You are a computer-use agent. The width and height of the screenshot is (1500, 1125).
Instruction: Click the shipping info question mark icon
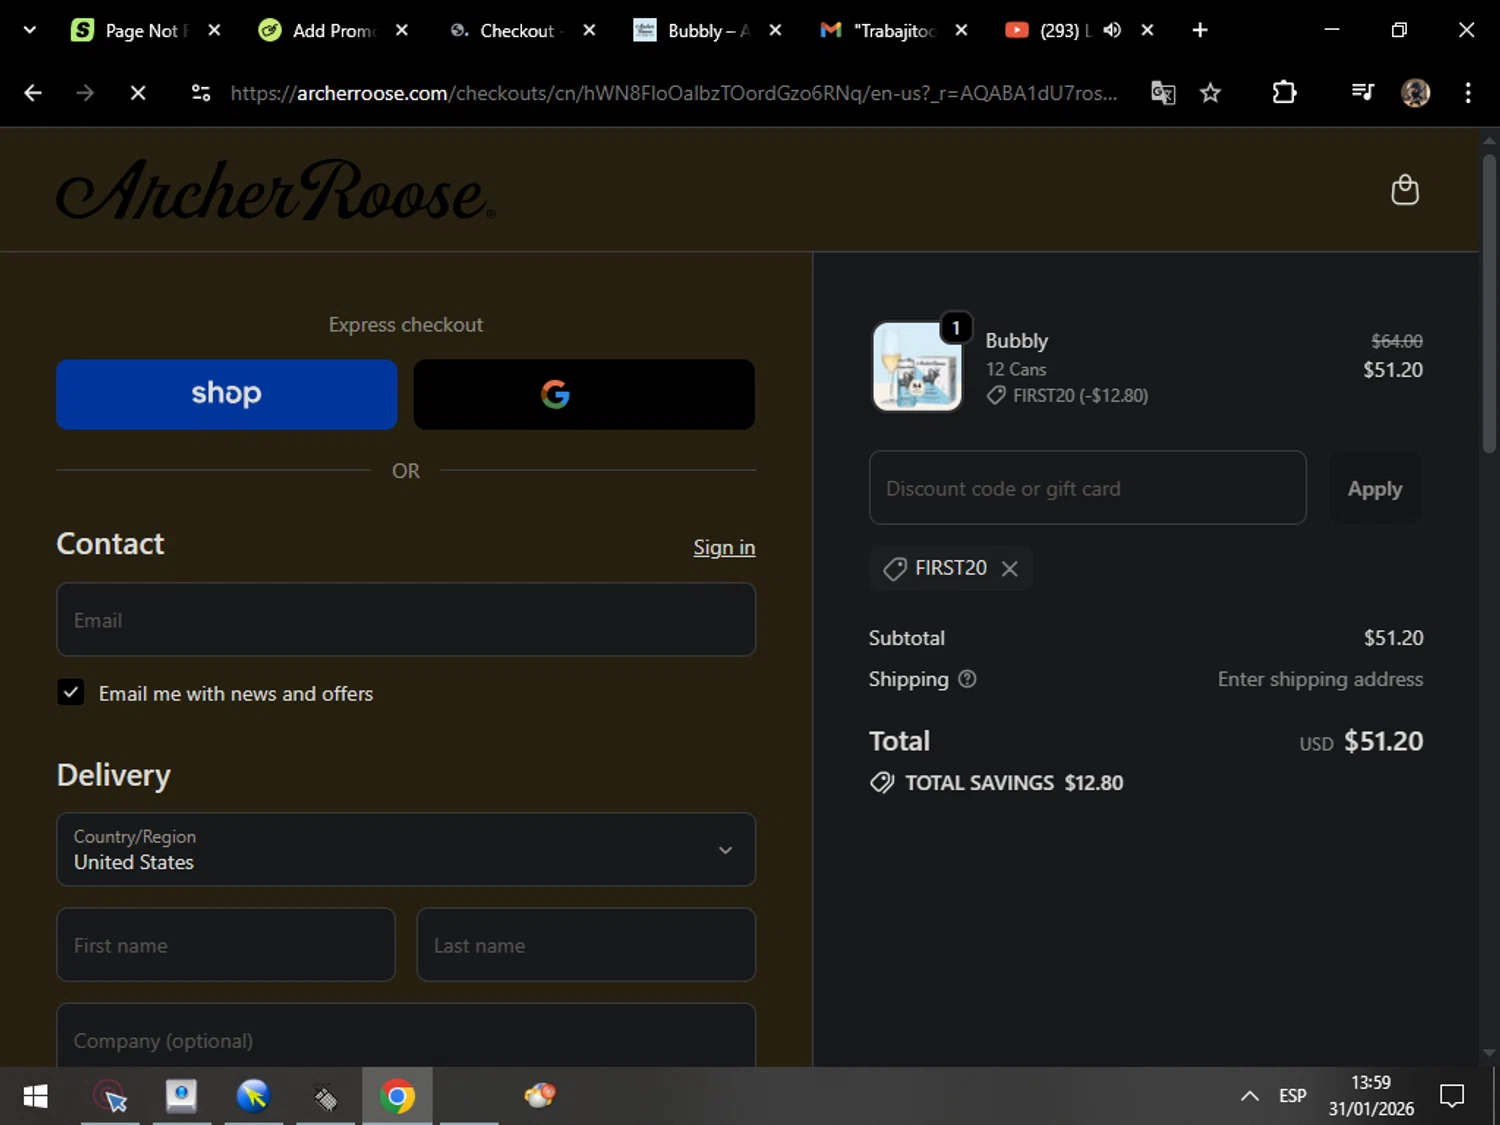click(x=967, y=679)
